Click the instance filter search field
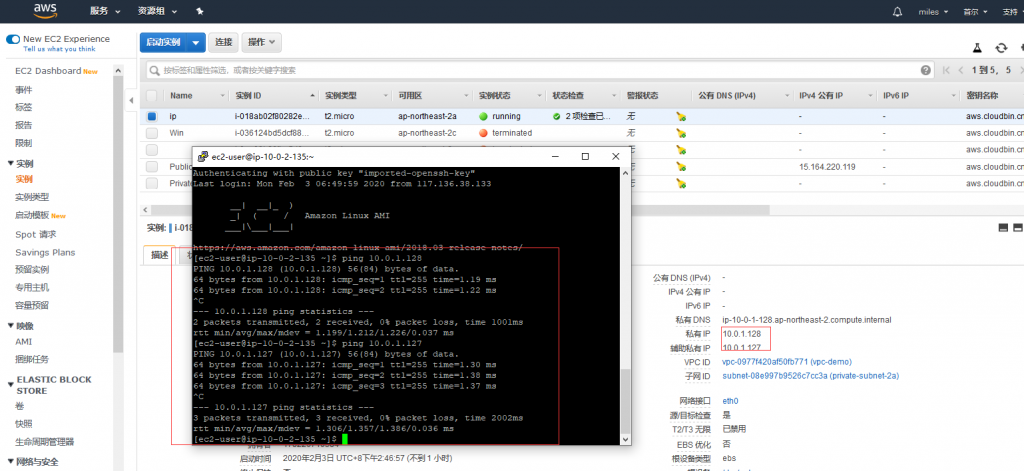Viewport: 1024px width, 471px height. tap(530, 70)
